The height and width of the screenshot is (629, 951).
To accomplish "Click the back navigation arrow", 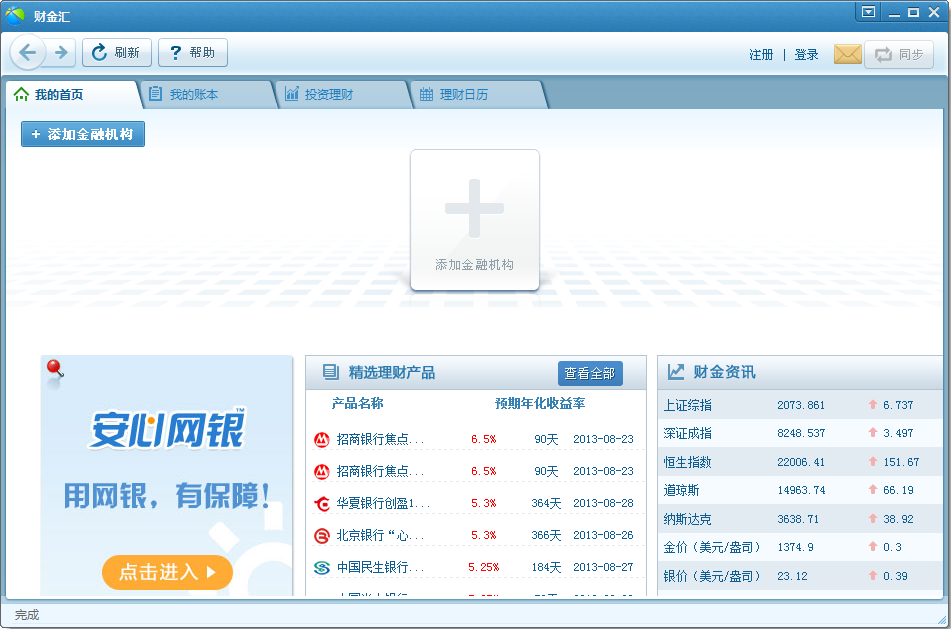I will [x=28, y=53].
